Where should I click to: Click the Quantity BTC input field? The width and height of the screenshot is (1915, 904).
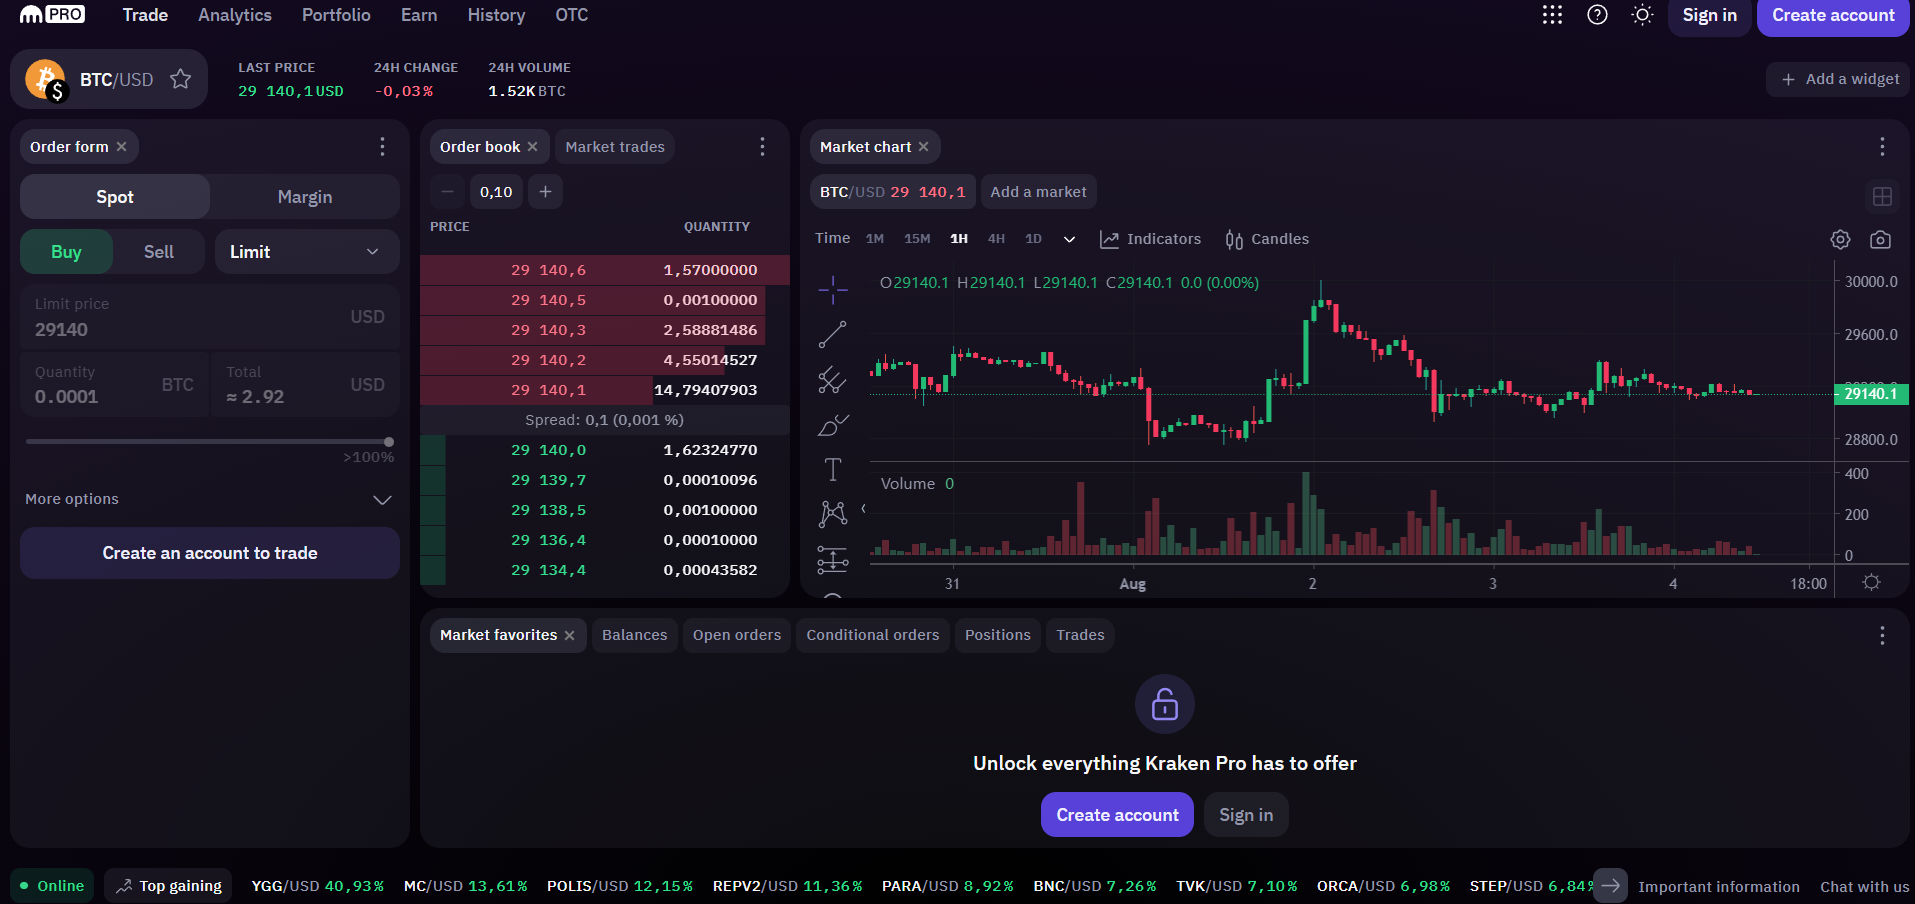[x=115, y=384]
